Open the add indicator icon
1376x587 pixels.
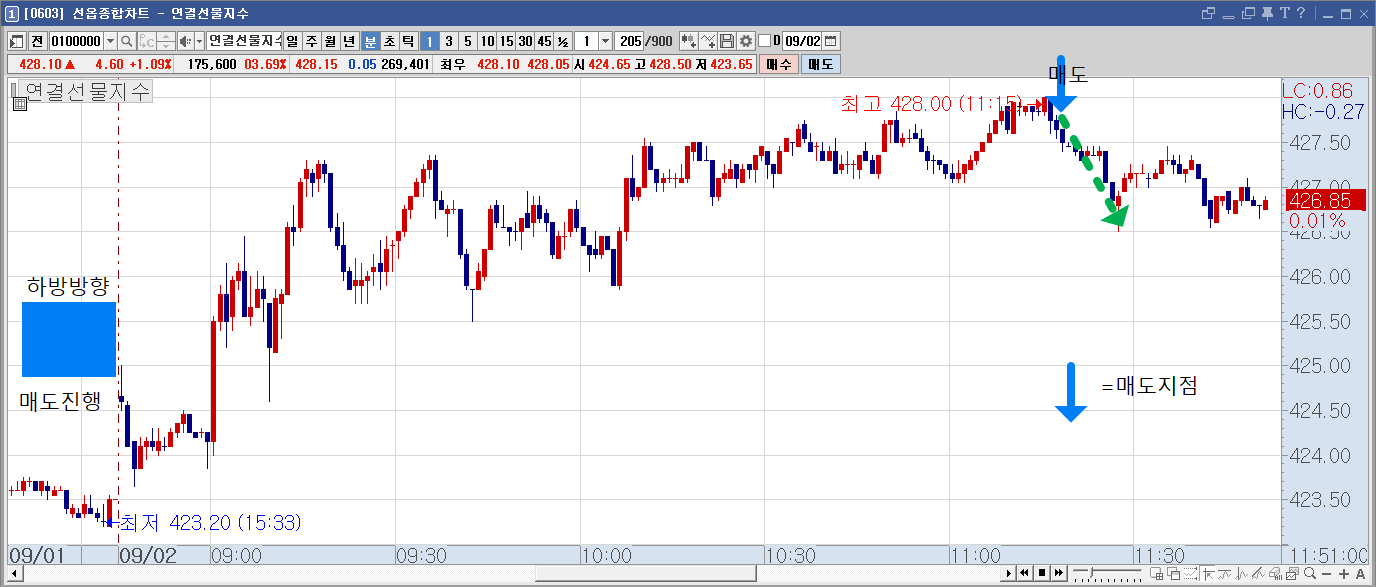(688, 41)
